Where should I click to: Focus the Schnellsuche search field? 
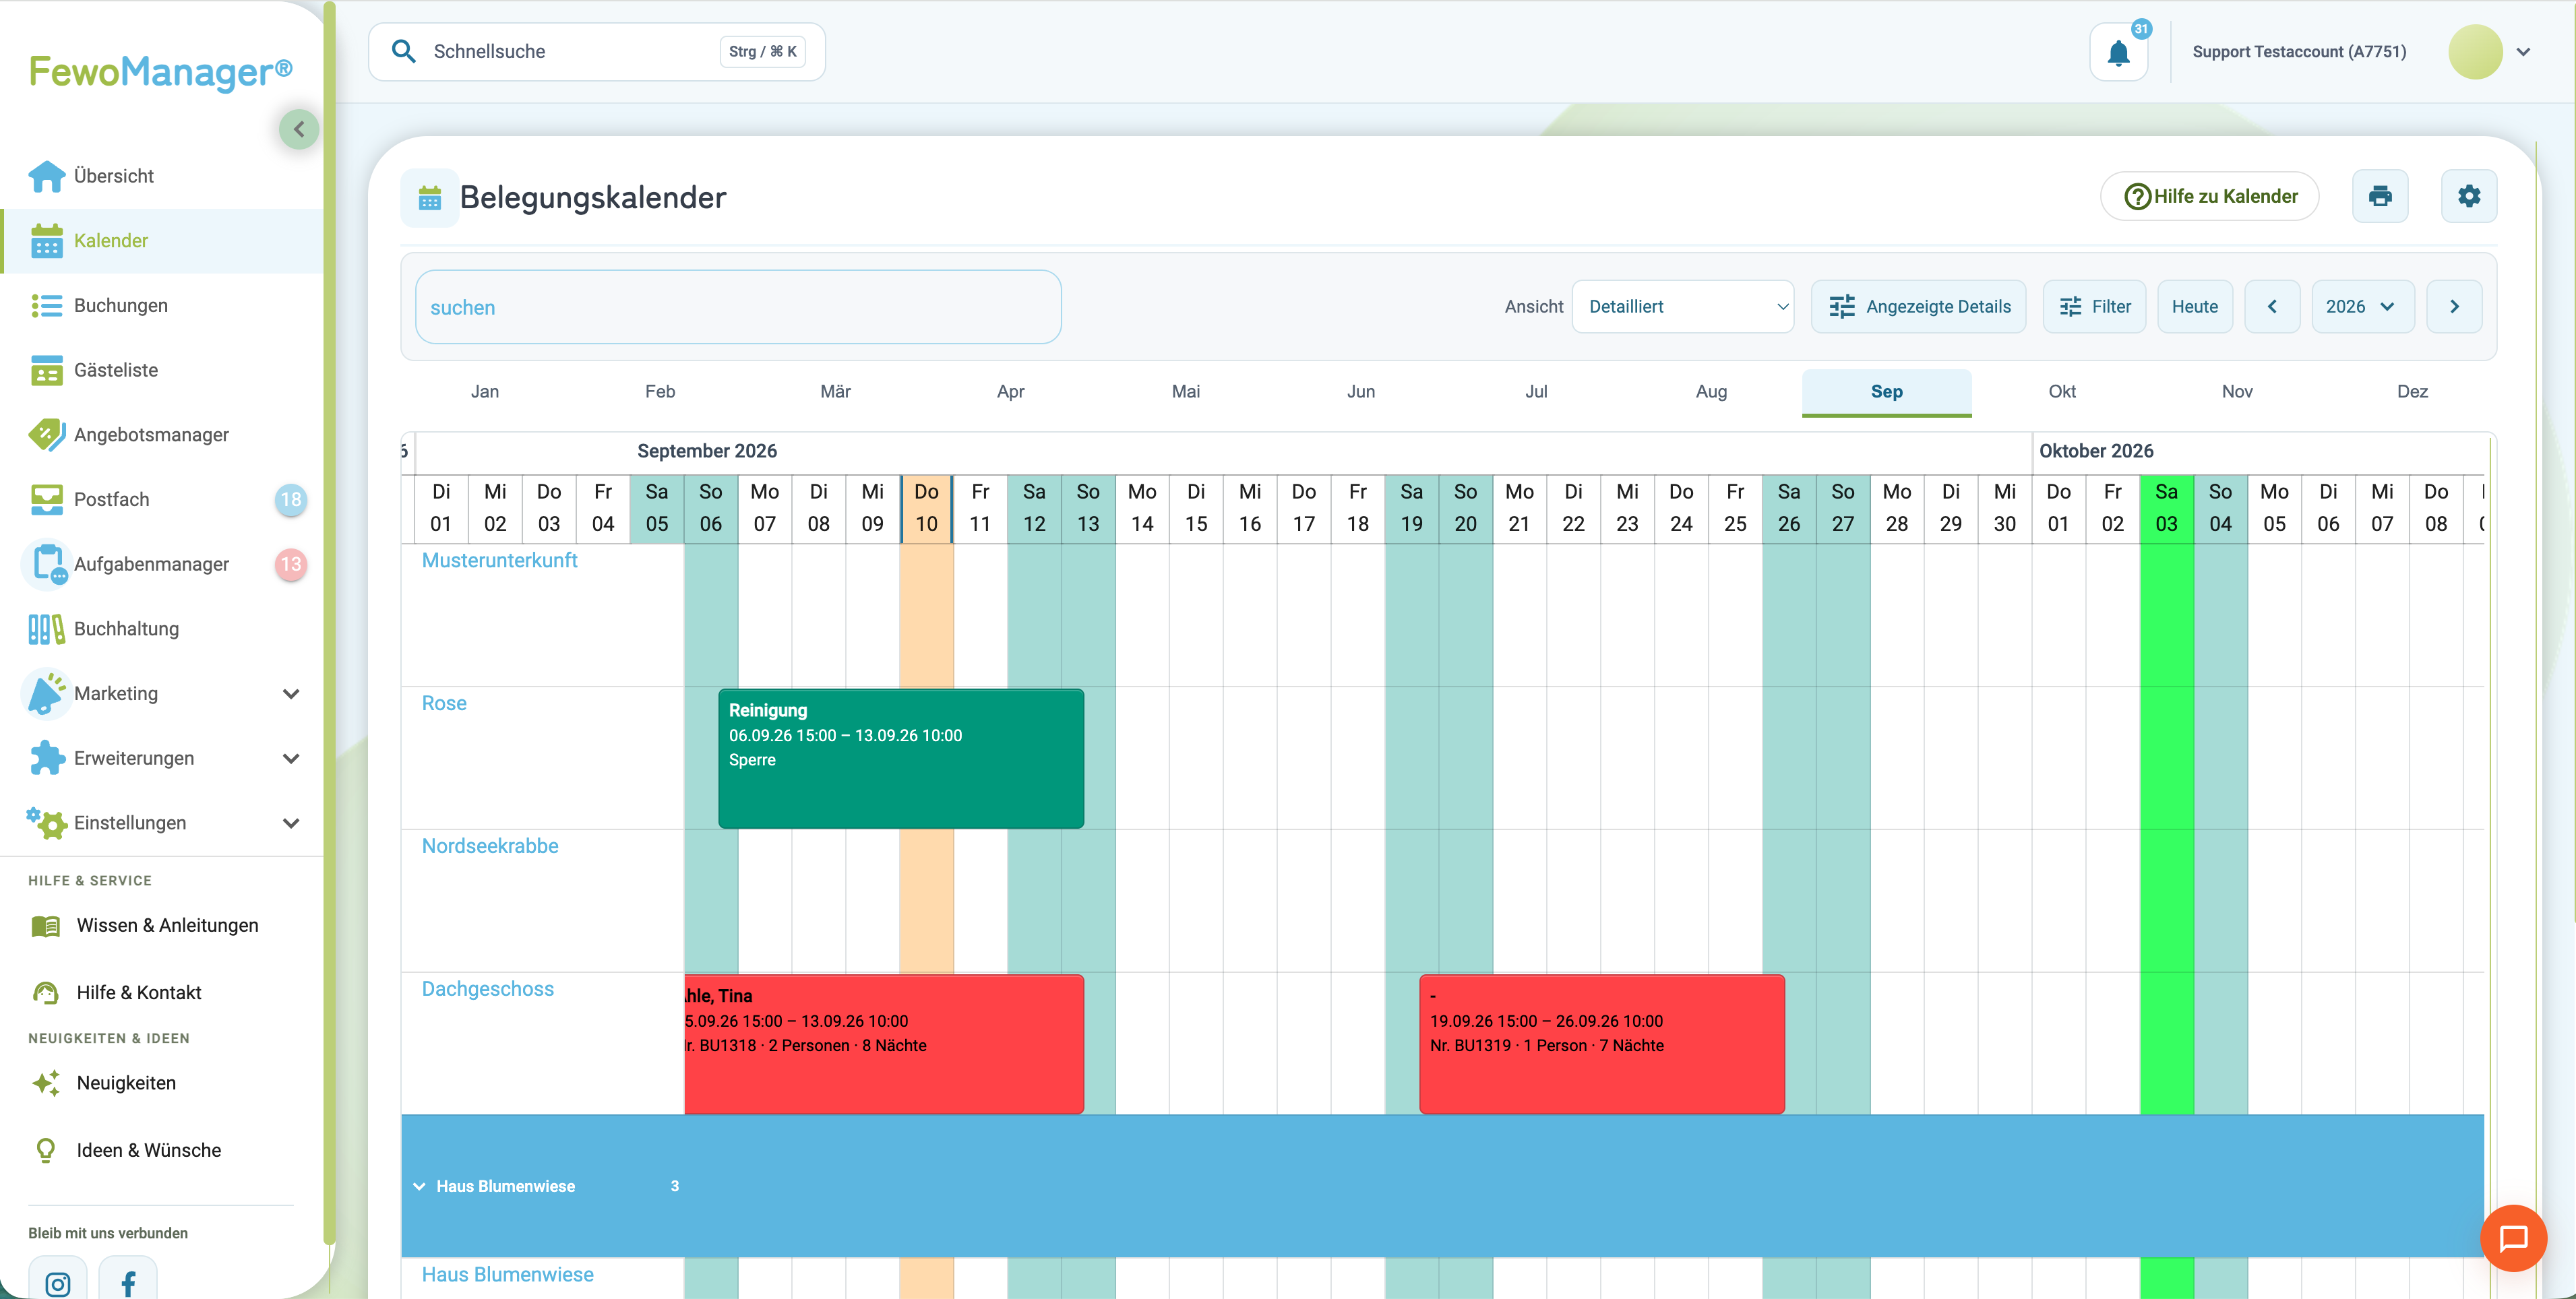click(597, 52)
